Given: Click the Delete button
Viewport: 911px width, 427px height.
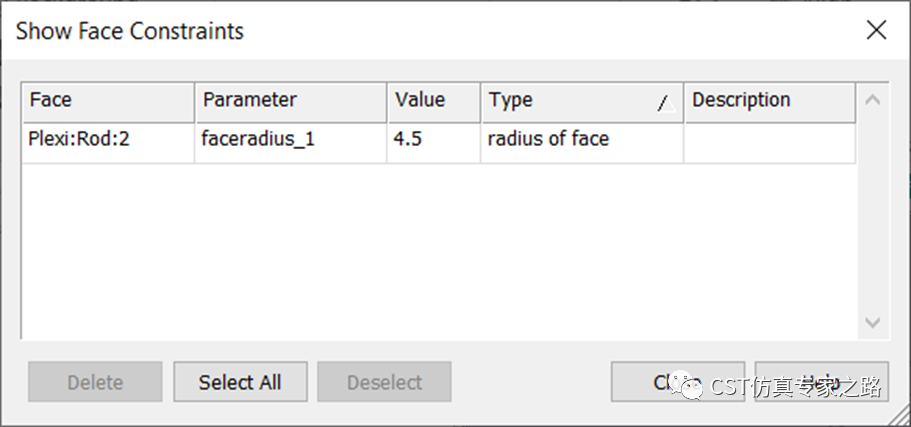Looking at the screenshot, I should pyautogui.click(x=95, y=382).
